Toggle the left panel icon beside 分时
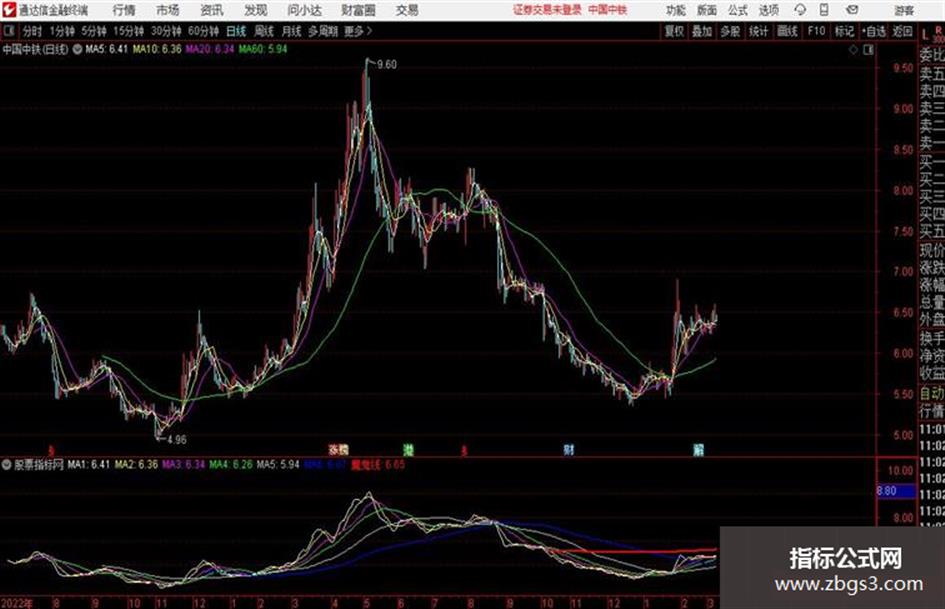The height and width of the screenshot is (609, 945). (8, 31)
